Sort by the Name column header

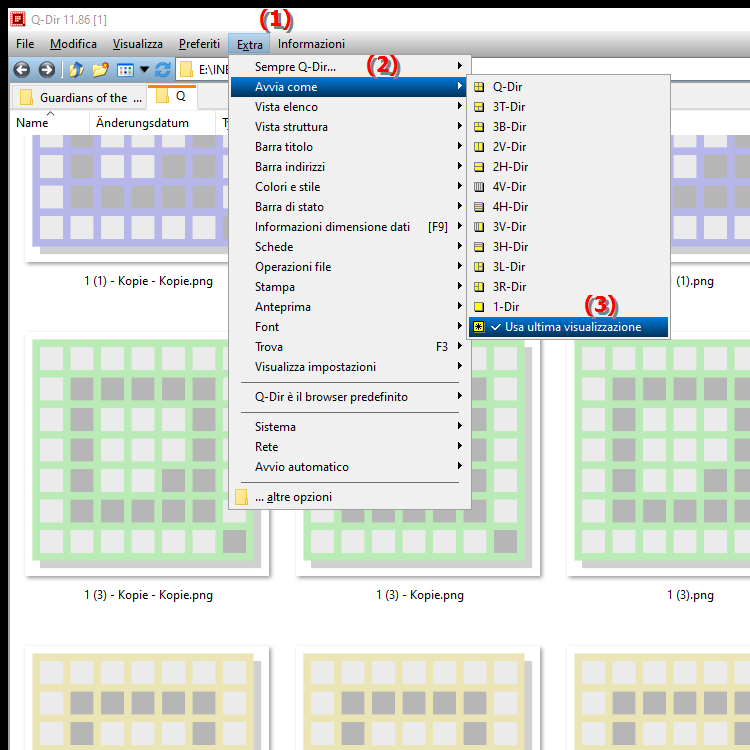click(x=50, y=123)
